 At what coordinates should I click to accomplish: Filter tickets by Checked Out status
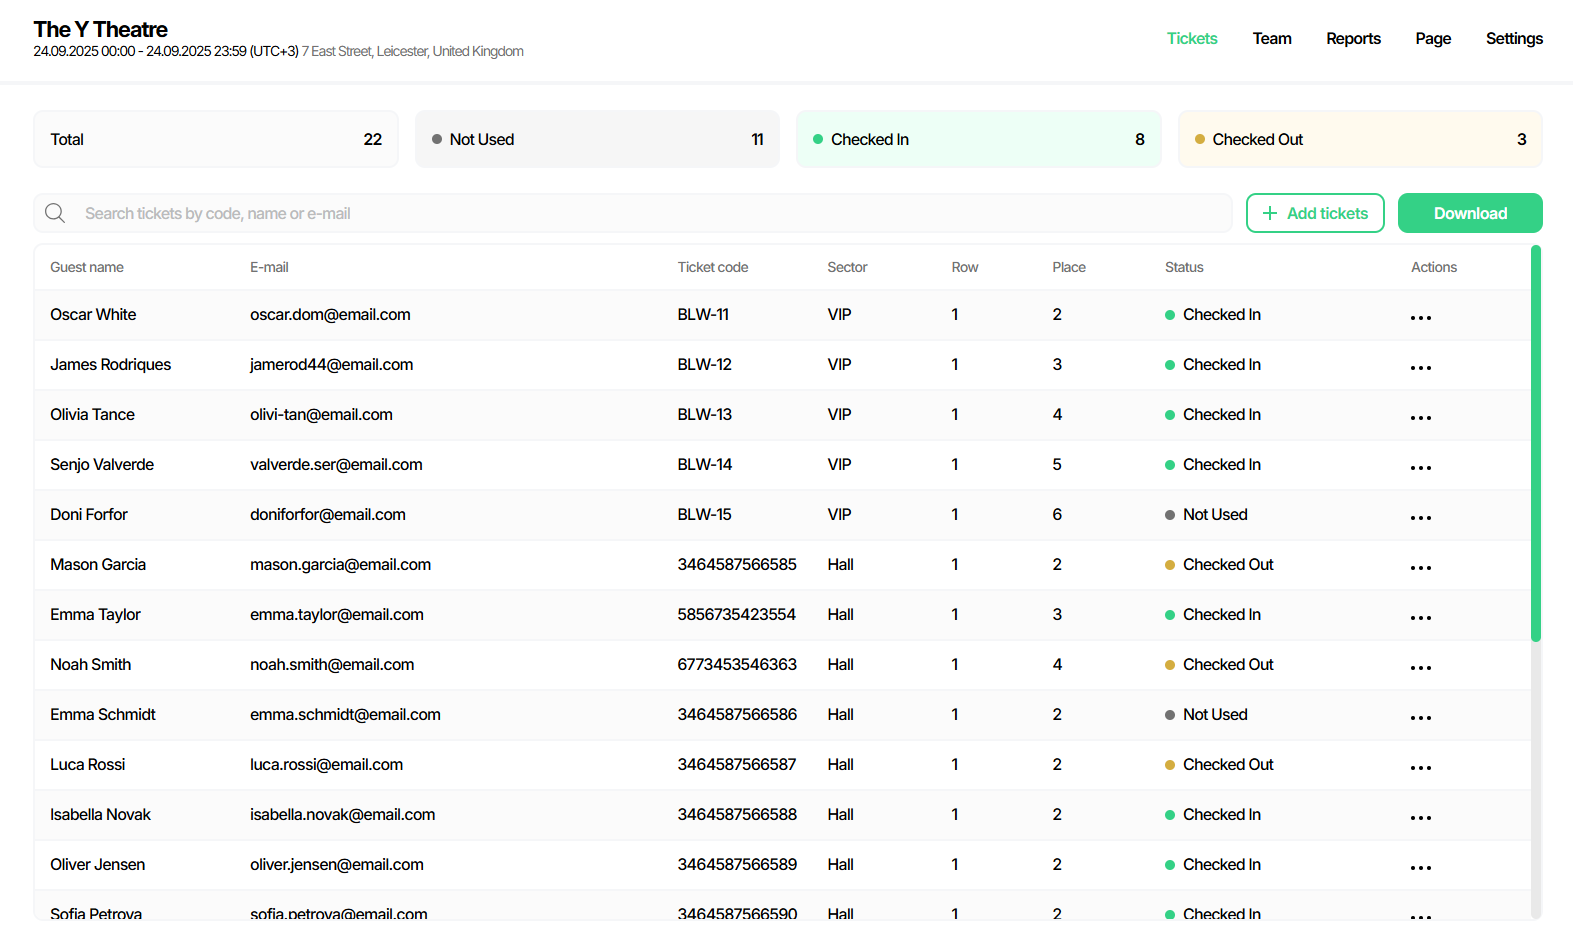click(x=1359, y=139)
